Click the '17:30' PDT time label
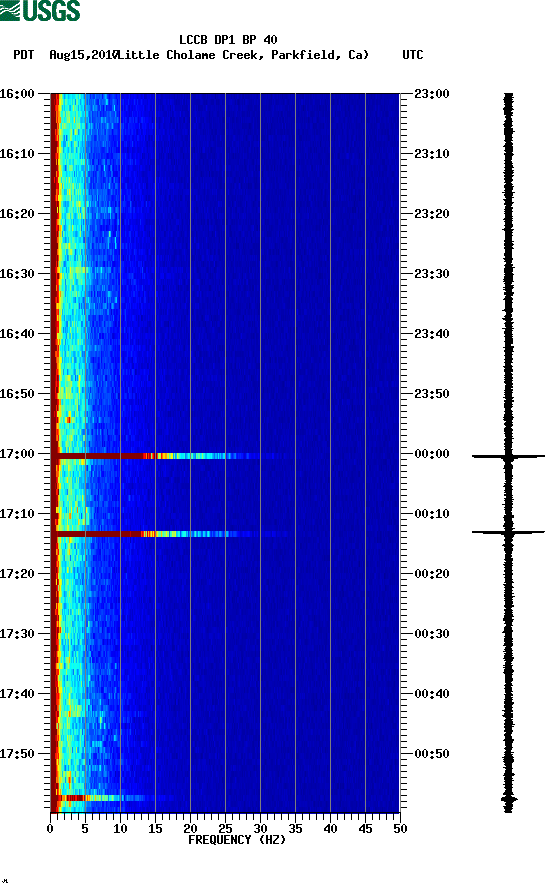This screenshot has width=552, height=892. pyautogui.click(x=17, y=634)
